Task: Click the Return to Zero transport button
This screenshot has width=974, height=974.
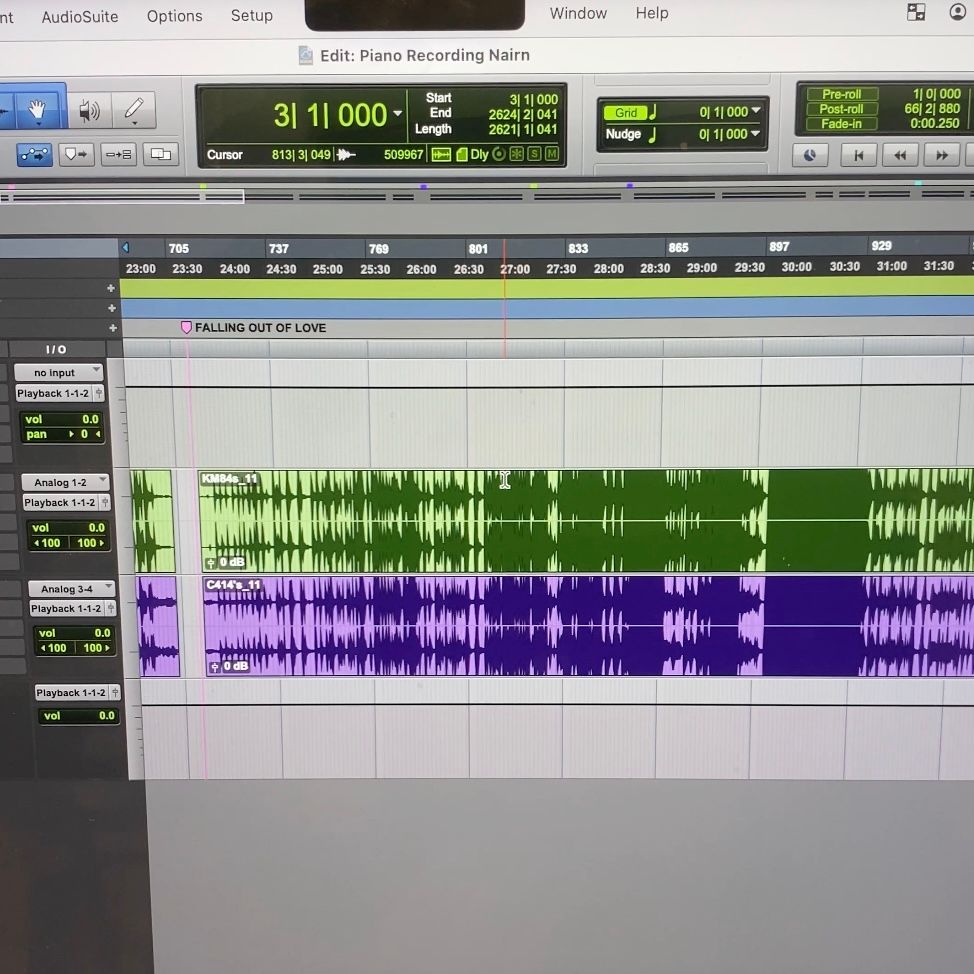Action: click(858, 155)
